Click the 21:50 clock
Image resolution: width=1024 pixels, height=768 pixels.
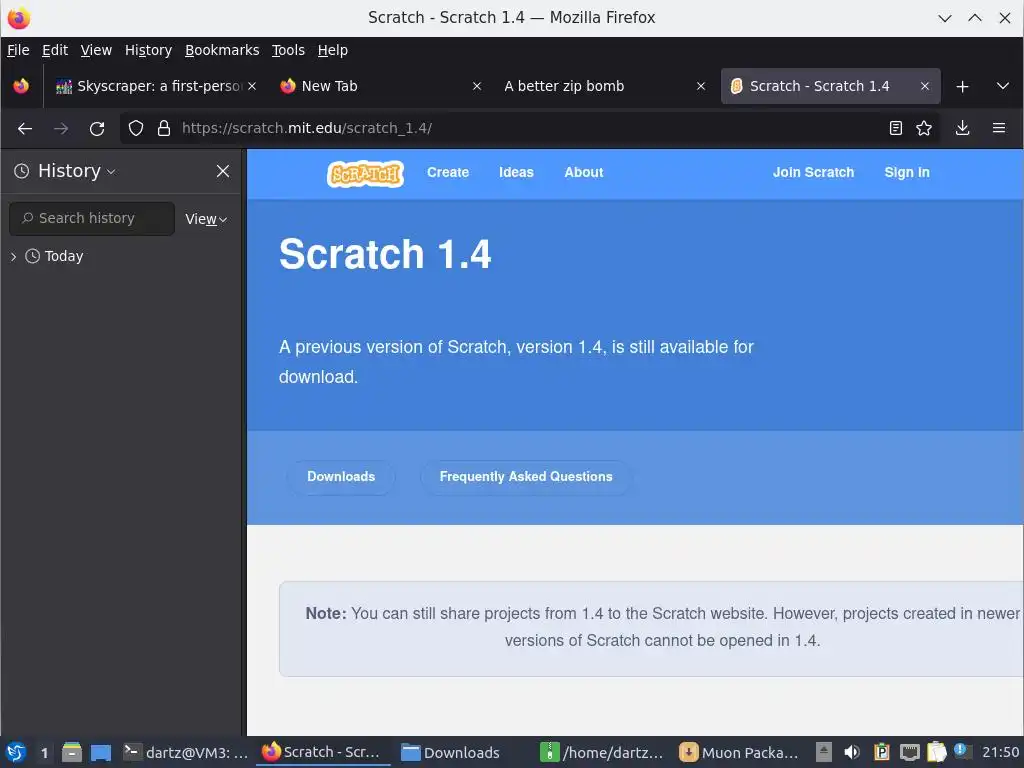(x=1000, y=752)
